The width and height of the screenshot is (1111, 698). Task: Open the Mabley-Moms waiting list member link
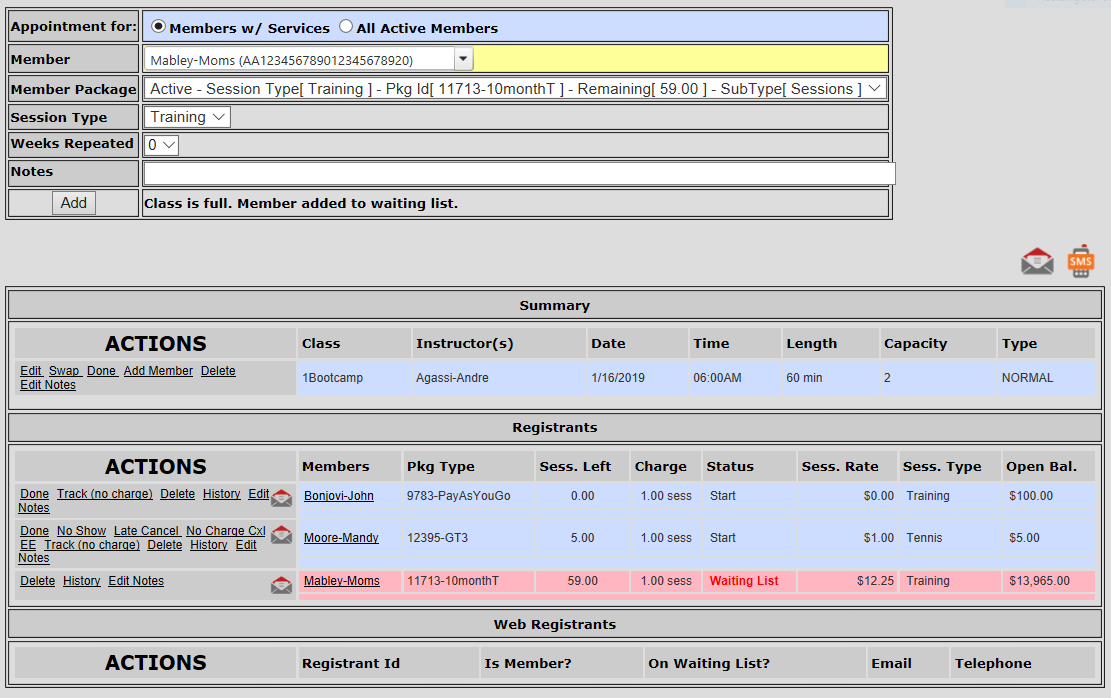tap(341, 581)
